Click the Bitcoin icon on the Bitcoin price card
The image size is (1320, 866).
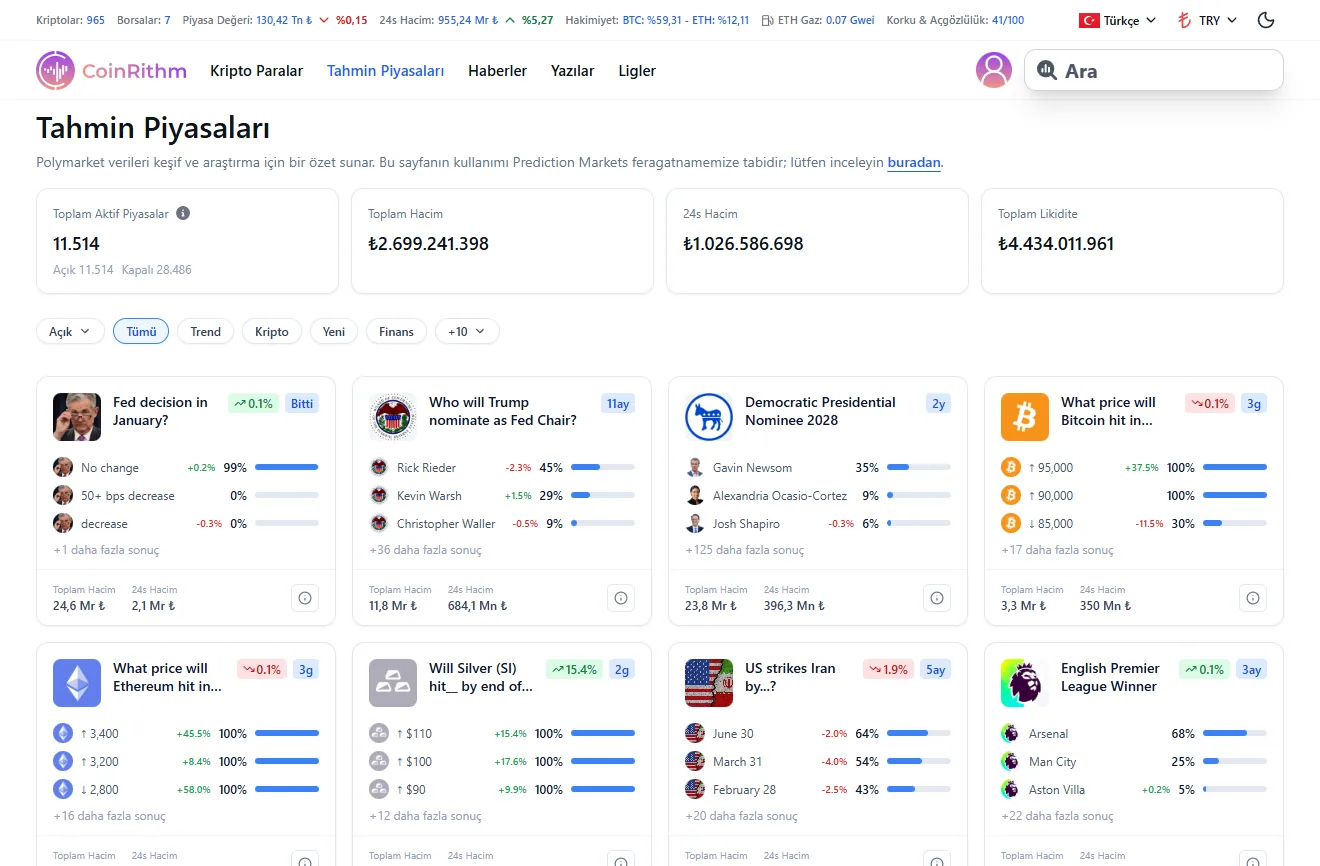click(x=1024, y=416)
